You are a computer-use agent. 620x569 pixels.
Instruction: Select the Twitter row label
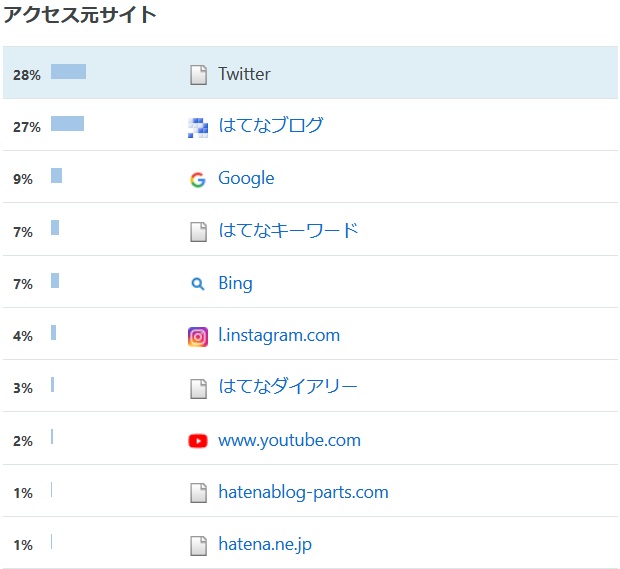pos(245,74)
